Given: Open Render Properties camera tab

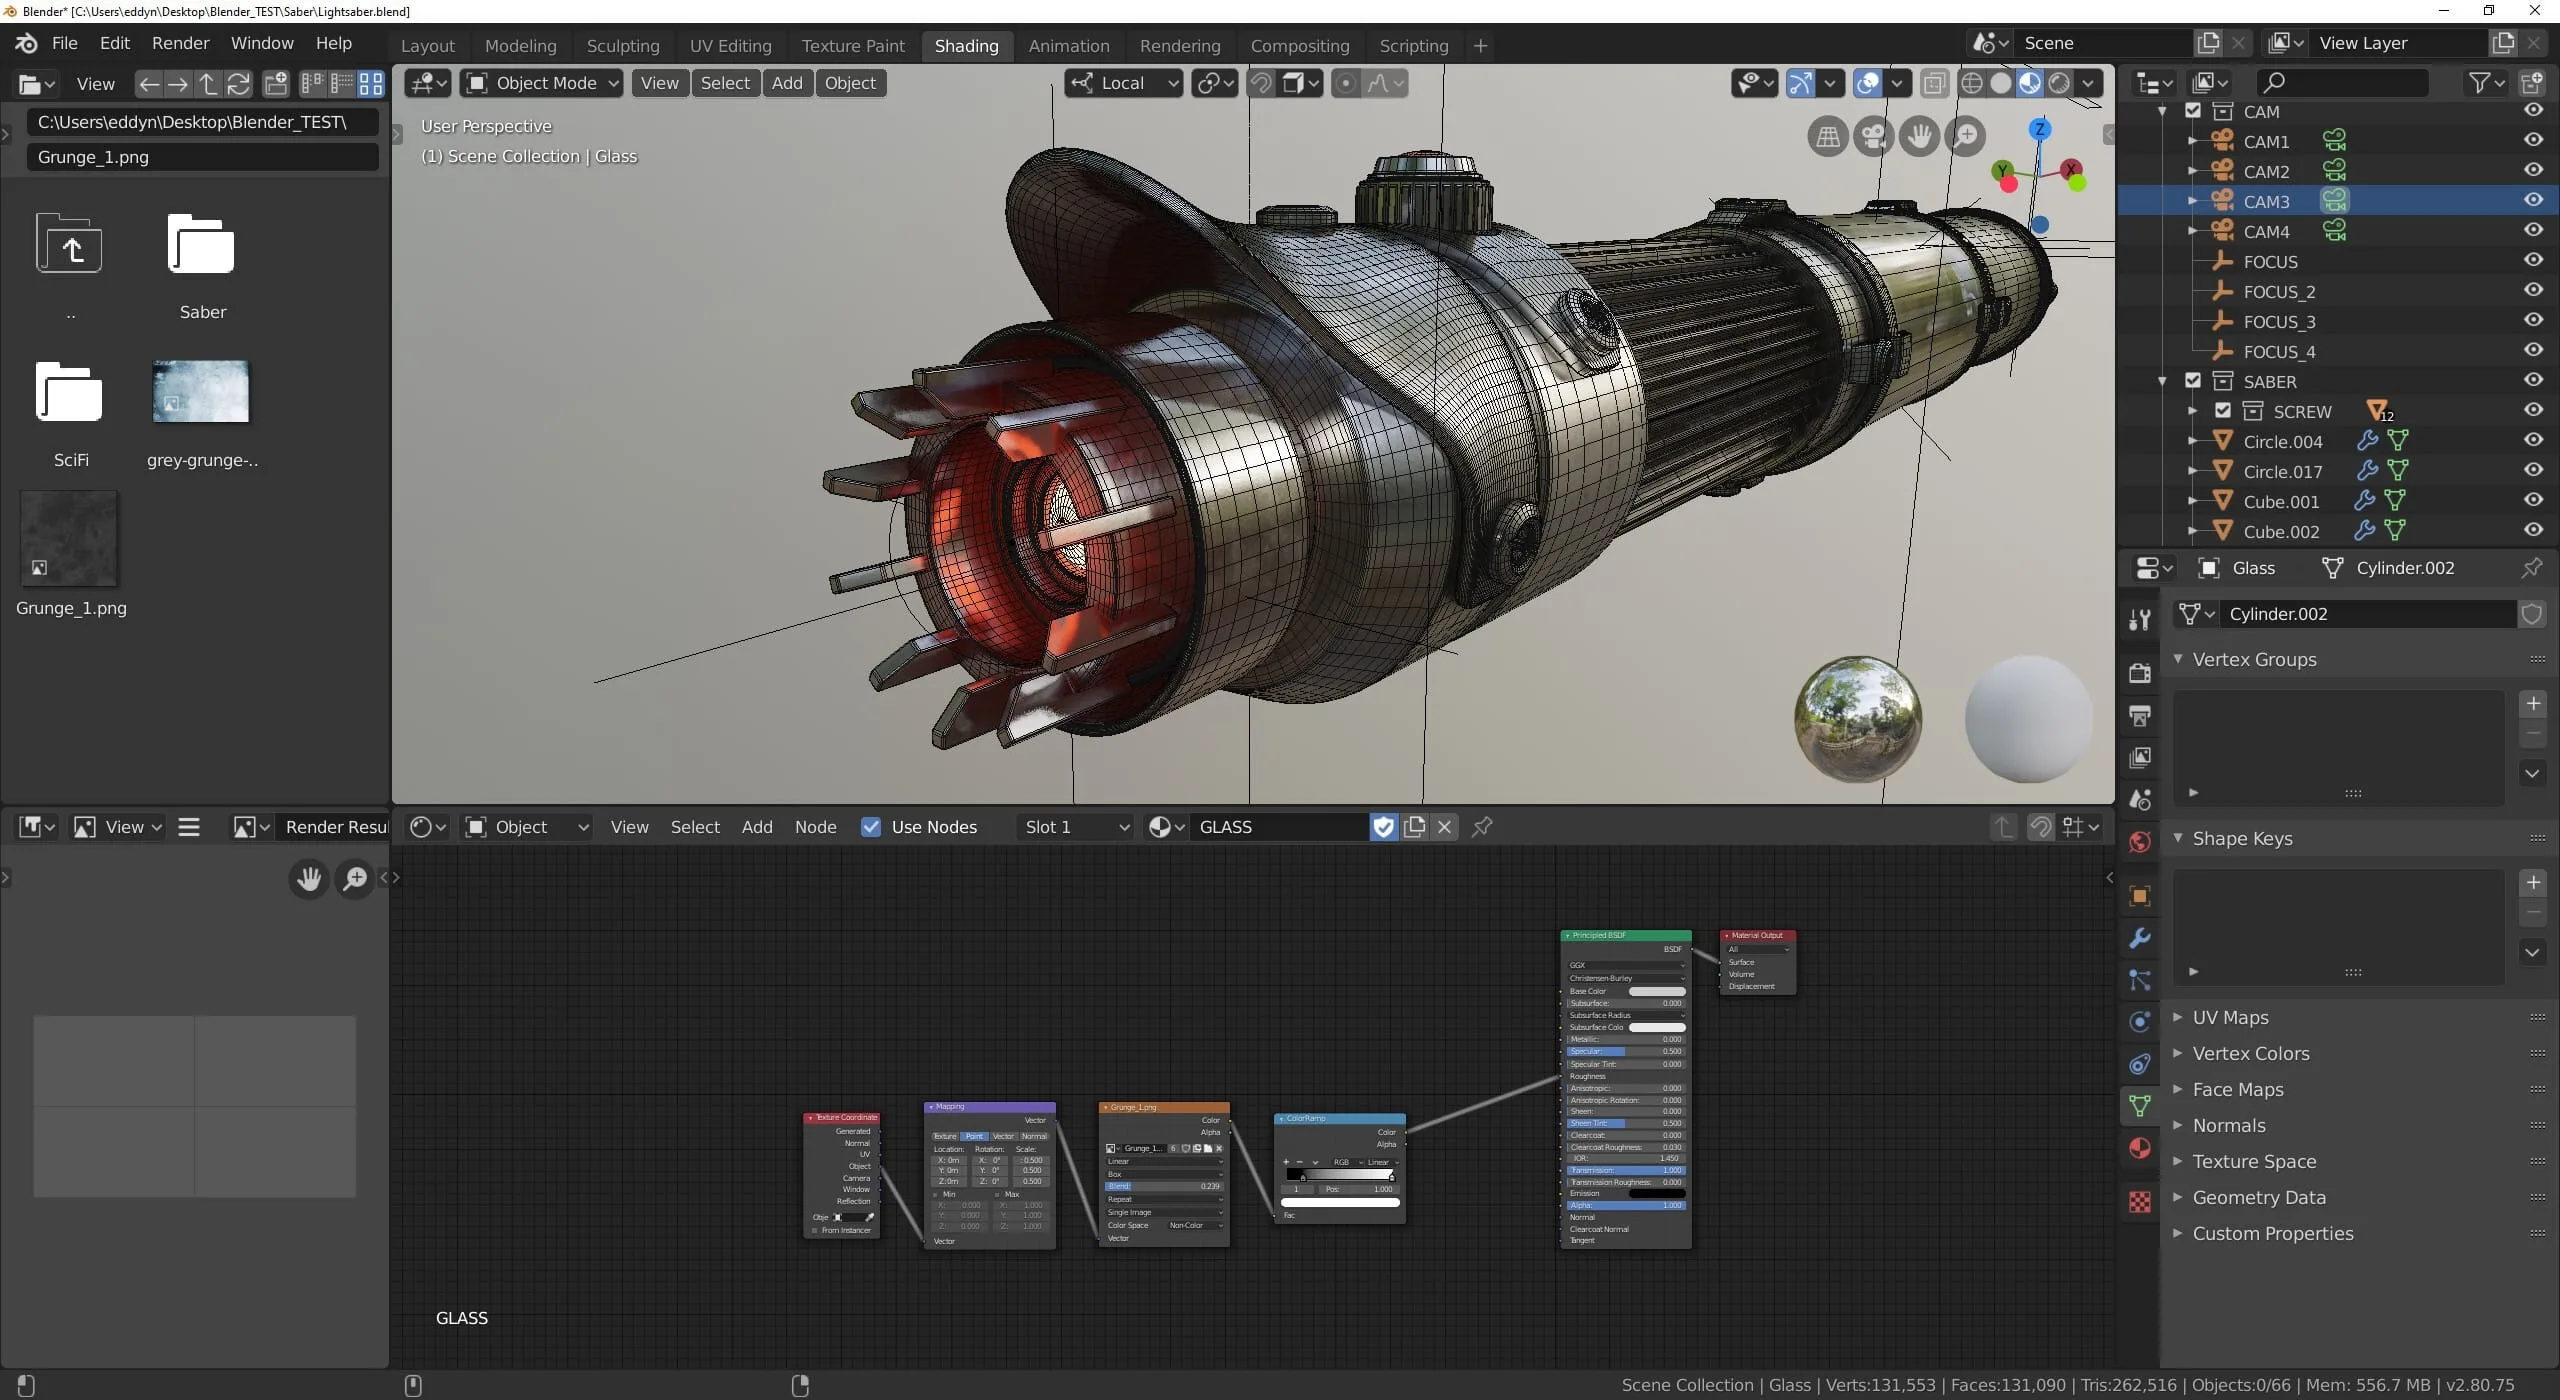Looking at the screenshot, I should (x=2139, y=672).
